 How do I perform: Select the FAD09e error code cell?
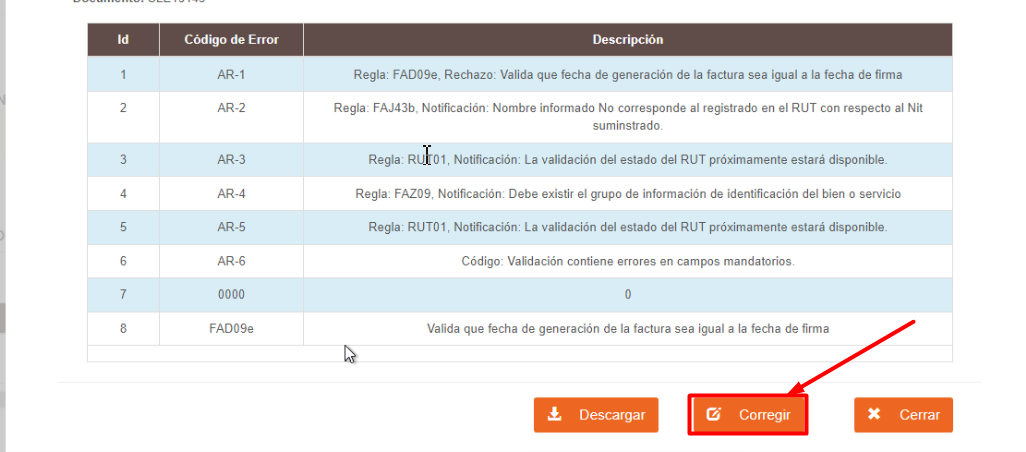231,329
